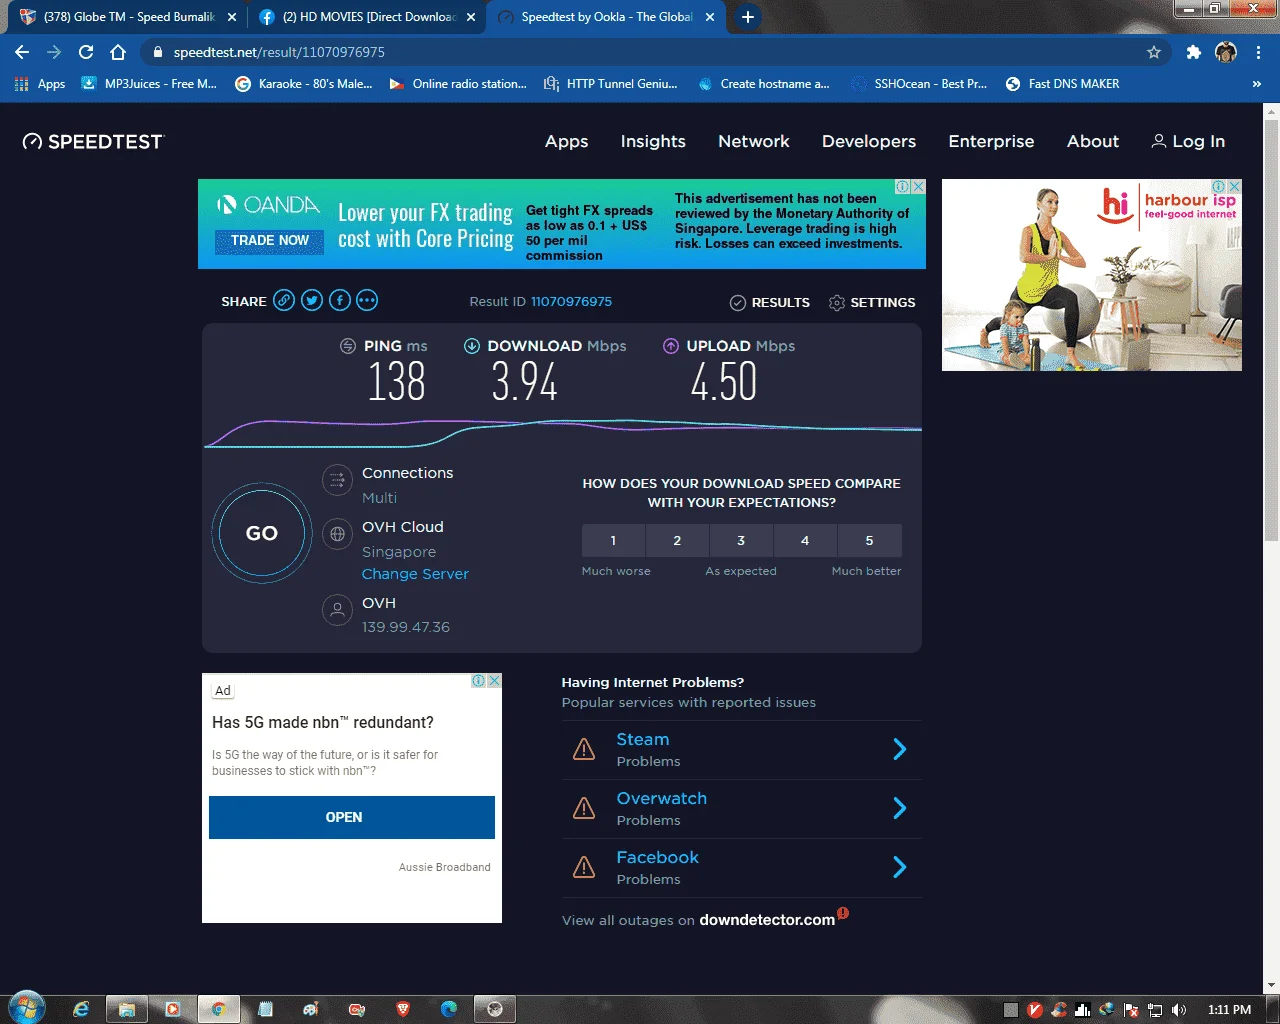Screen dimensions: 1280x1024
Task: Open the About menu item
Action: pos(1093,142)
